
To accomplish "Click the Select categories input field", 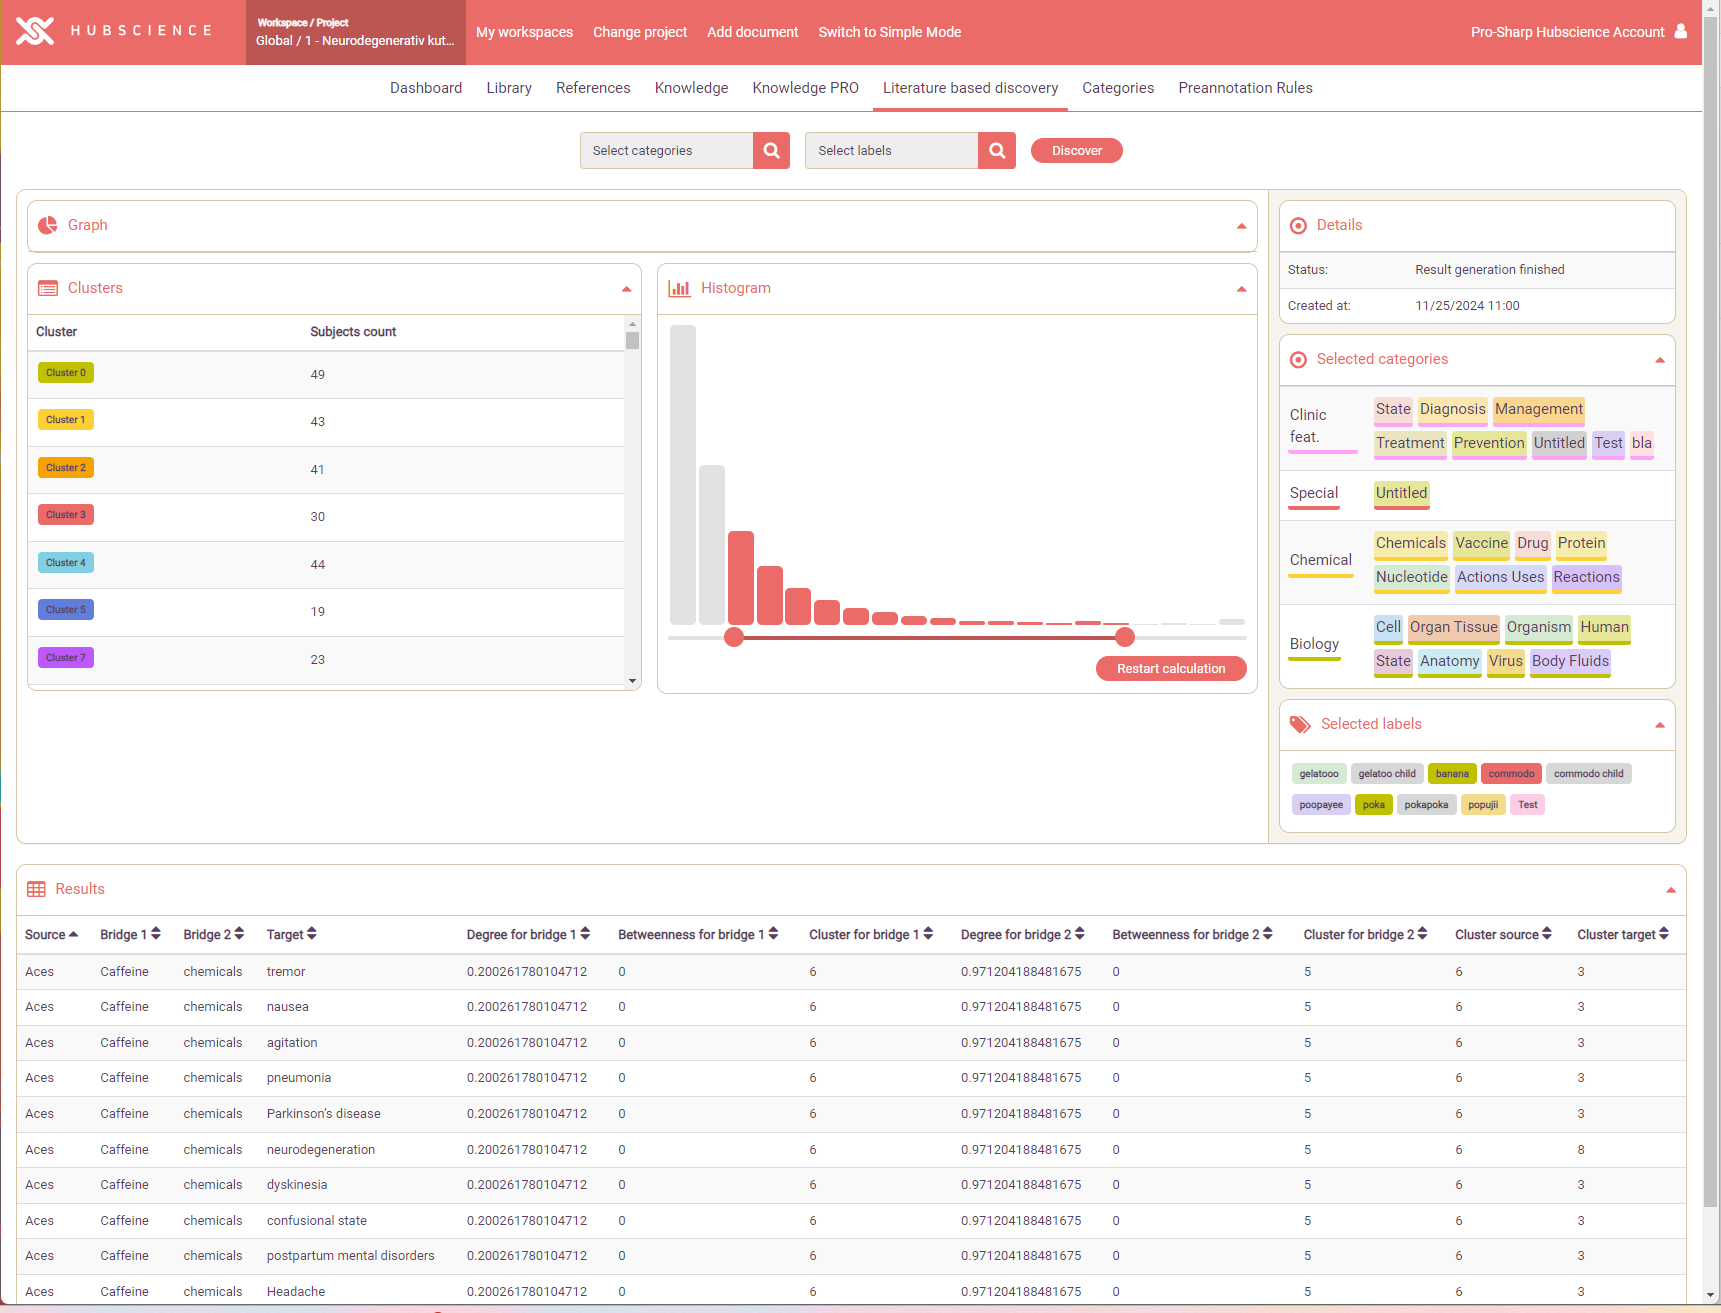I will (x=666, y=151).
